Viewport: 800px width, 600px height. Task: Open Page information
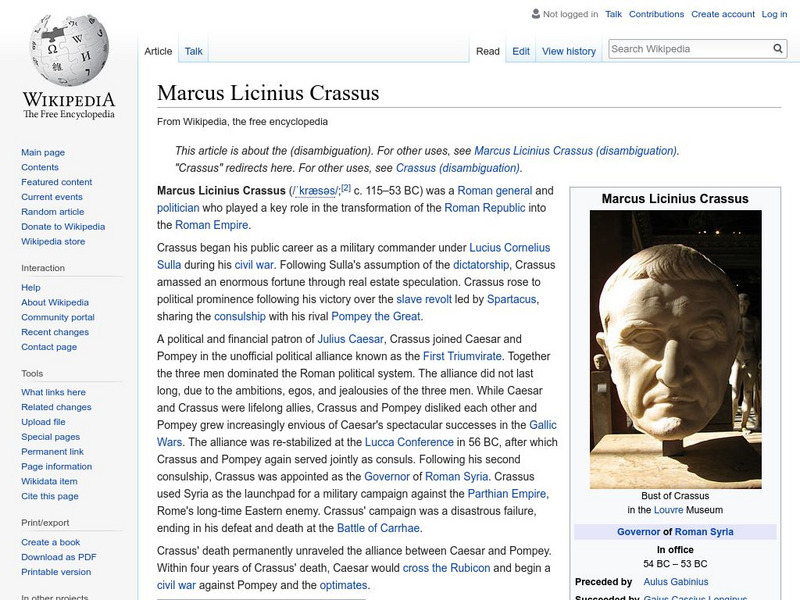click(x=57, y=466)
